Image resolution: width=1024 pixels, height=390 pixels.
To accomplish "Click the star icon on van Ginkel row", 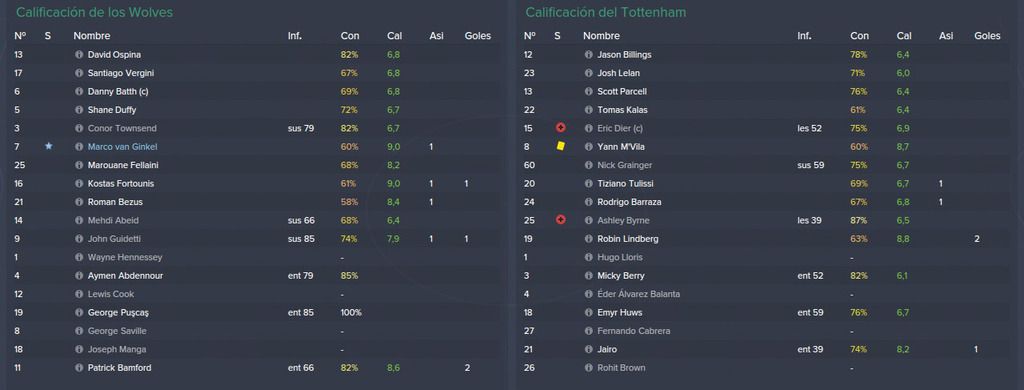I will (x=48, y=146).
